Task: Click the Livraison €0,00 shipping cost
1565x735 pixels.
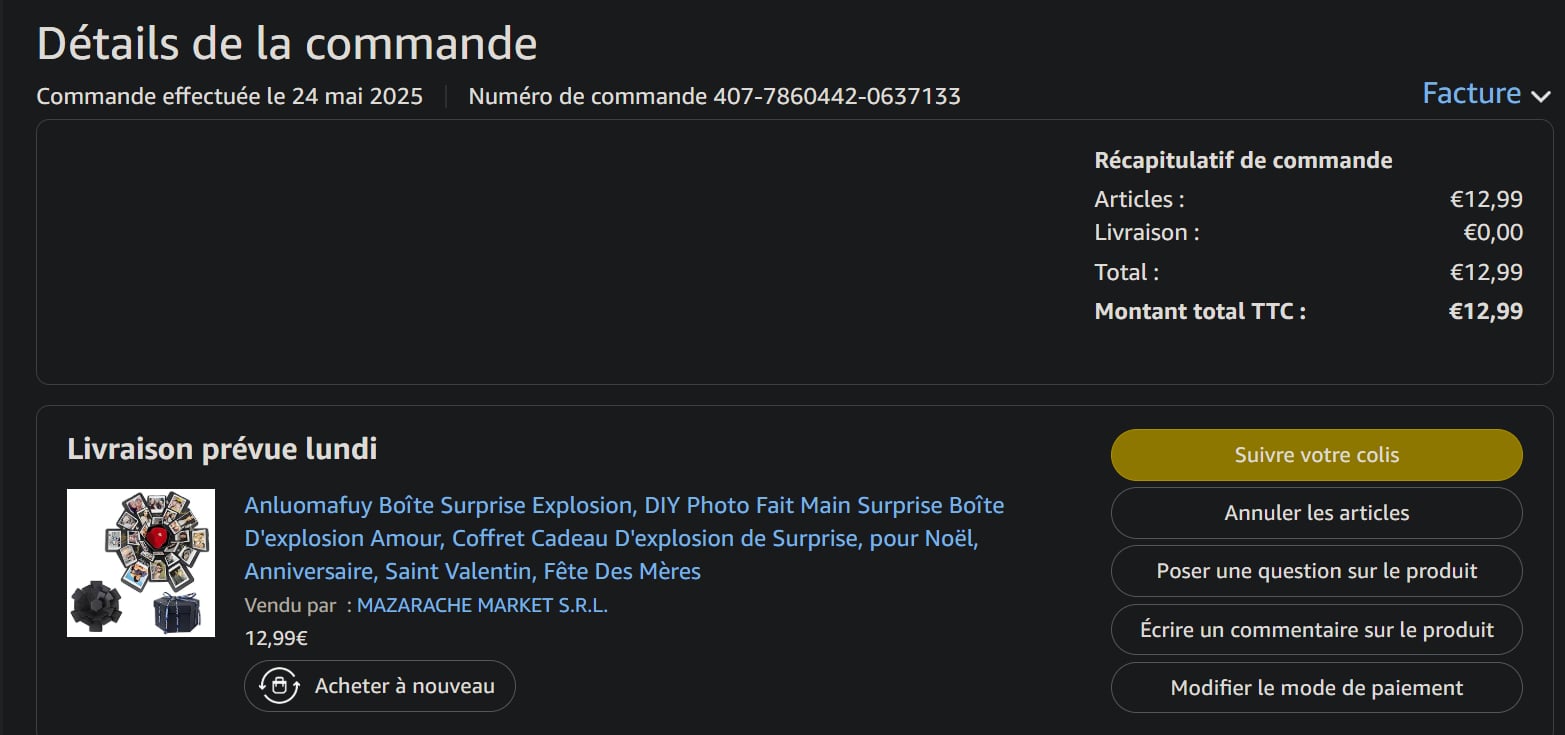Action: (1493, 233)
